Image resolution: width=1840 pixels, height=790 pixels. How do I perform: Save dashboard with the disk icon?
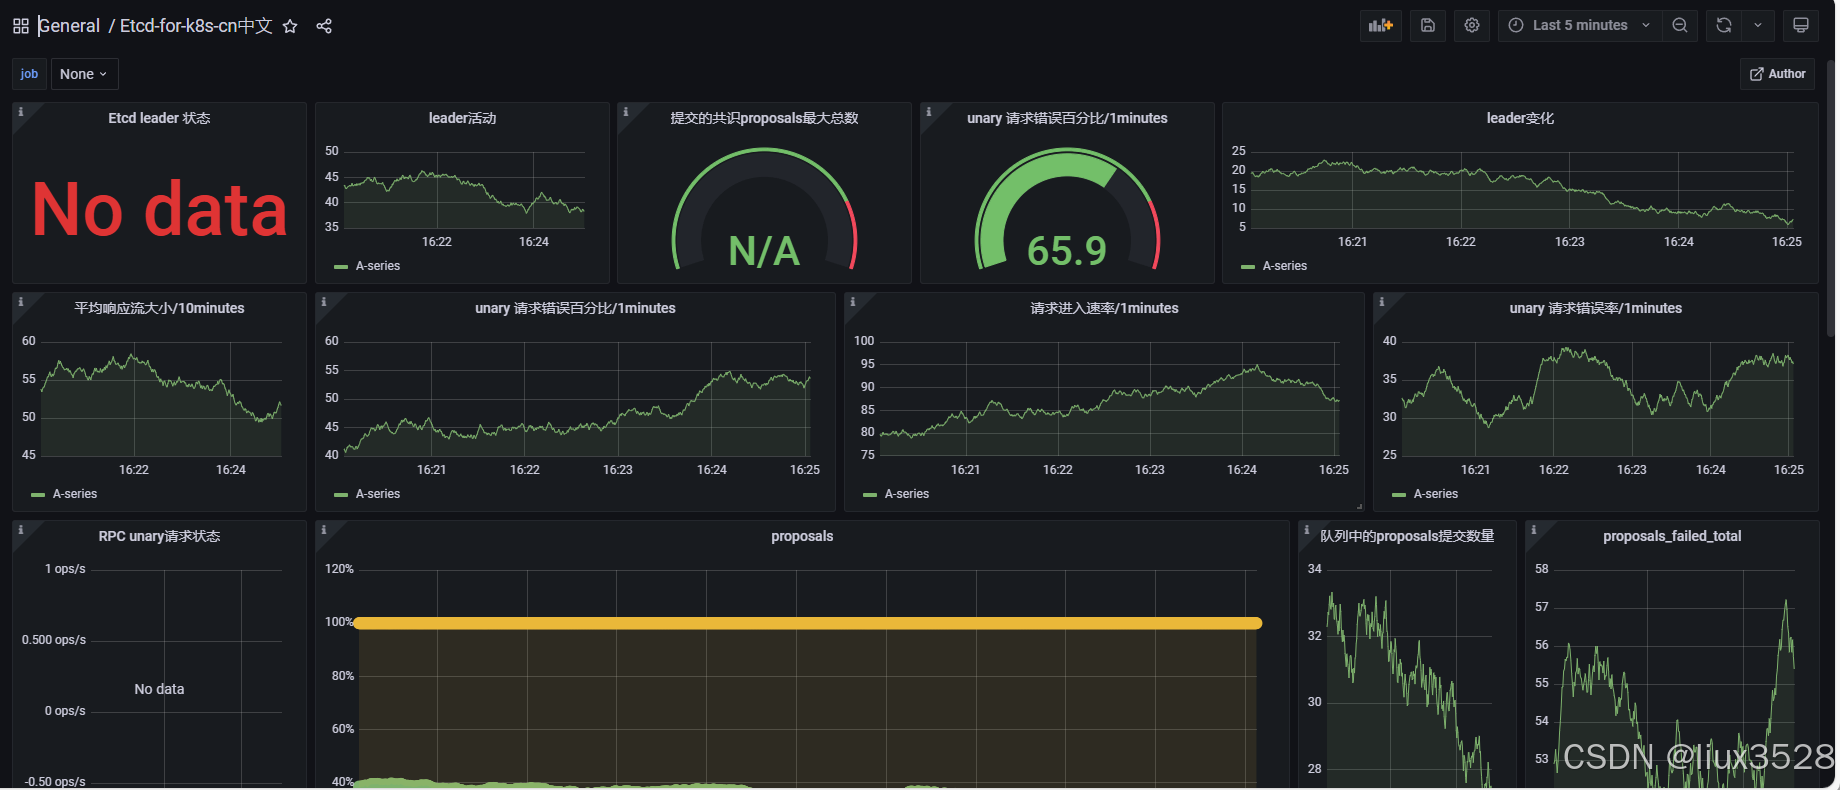(x=1428, y=25)
